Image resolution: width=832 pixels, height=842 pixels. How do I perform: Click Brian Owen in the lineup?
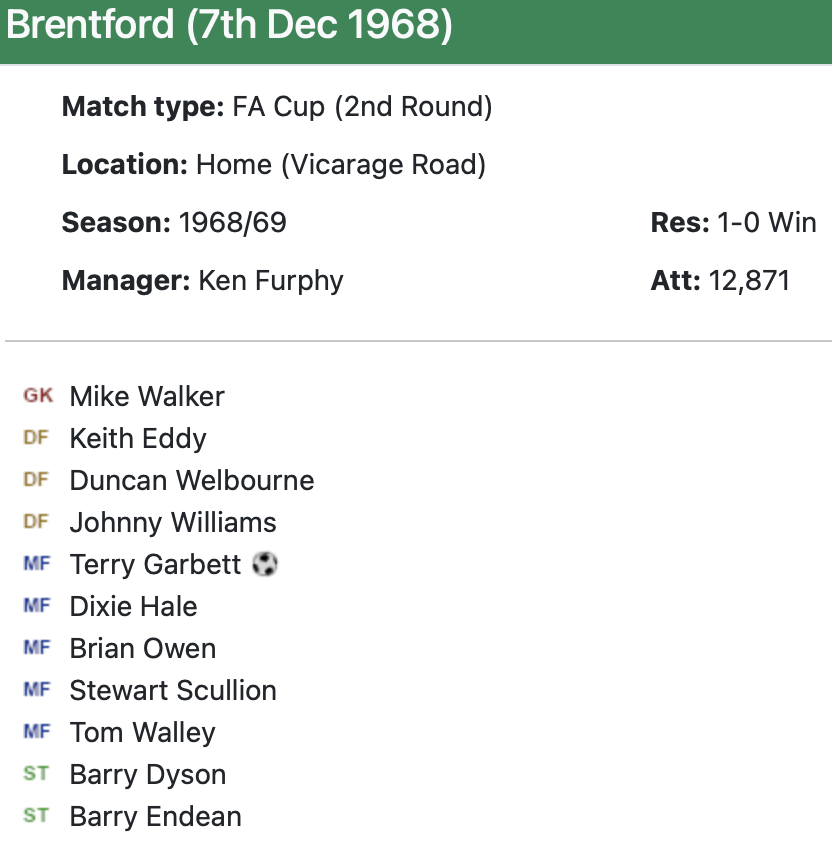143,648
